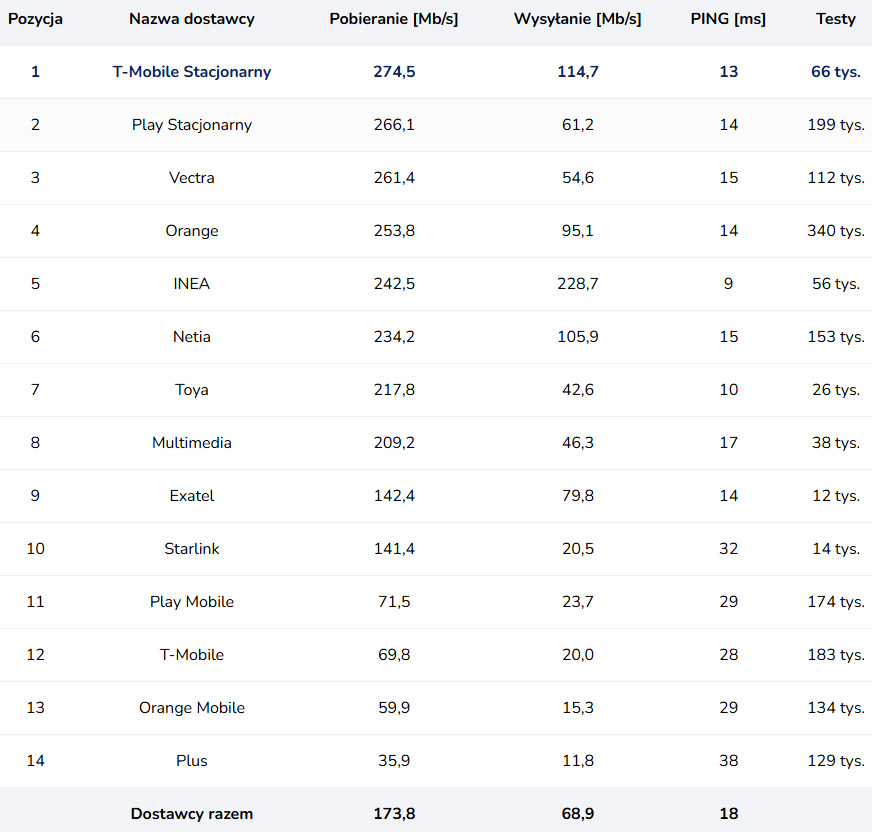This screenshot has height=832, width=872.
Task: Click the '12 tys.' tests count
Action: (x=836, y=496)
